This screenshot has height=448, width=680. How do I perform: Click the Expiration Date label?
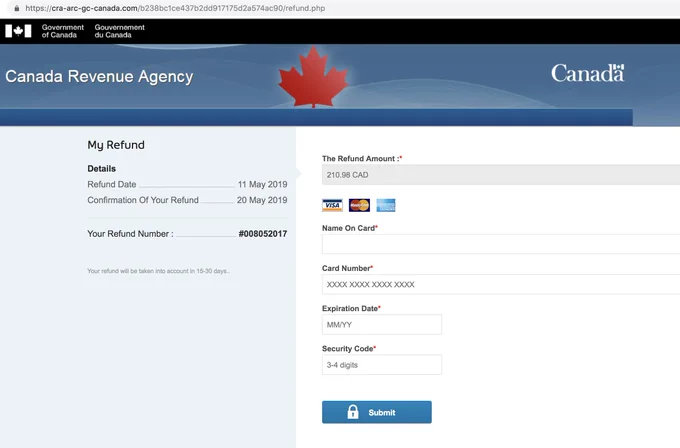click(351, 308)
